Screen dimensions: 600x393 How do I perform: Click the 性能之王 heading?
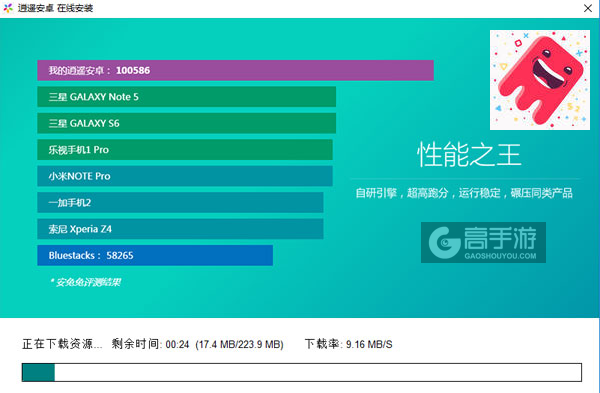tap(469, 155)
